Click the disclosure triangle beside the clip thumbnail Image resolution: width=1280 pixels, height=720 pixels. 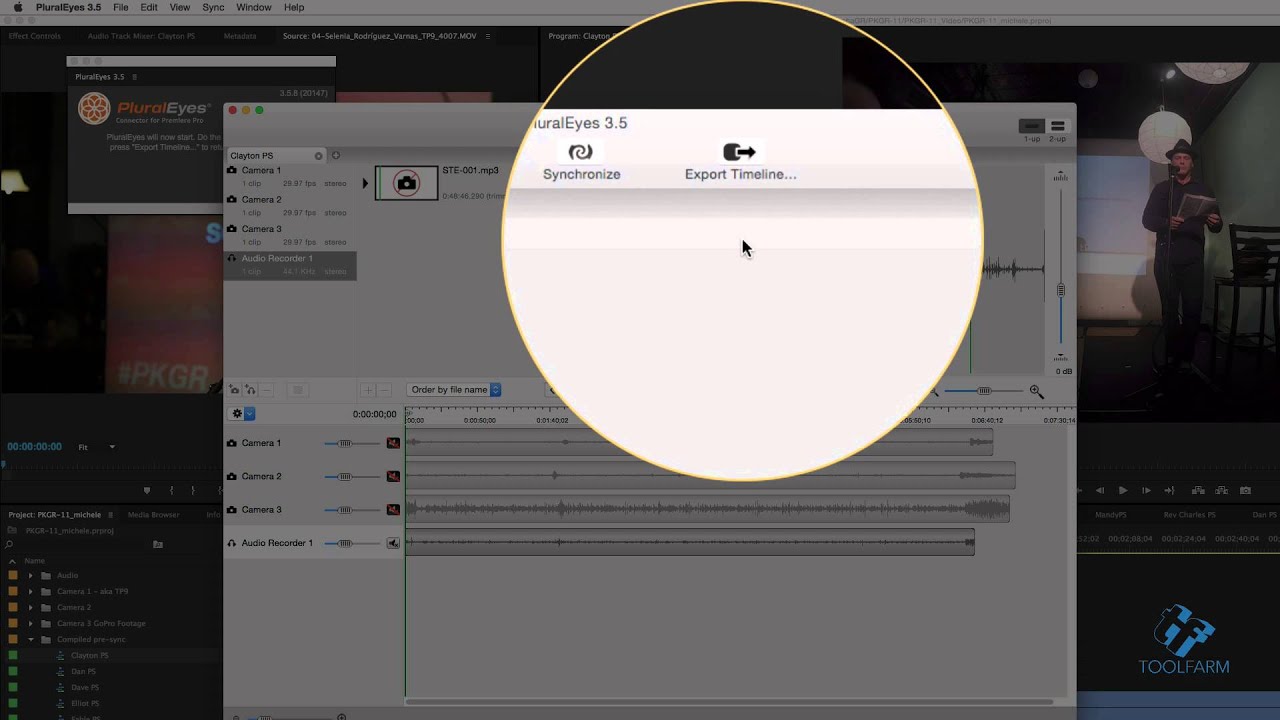365,183
